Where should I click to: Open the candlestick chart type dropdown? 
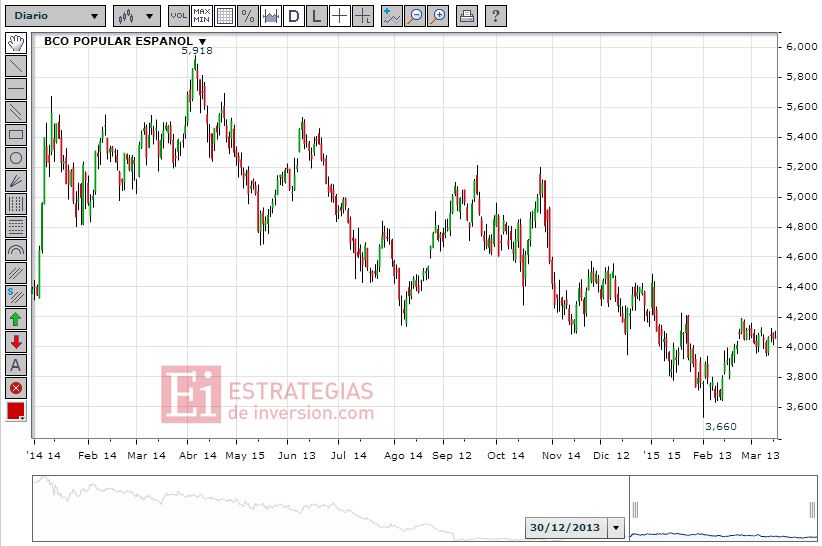[x=137, y=16]
